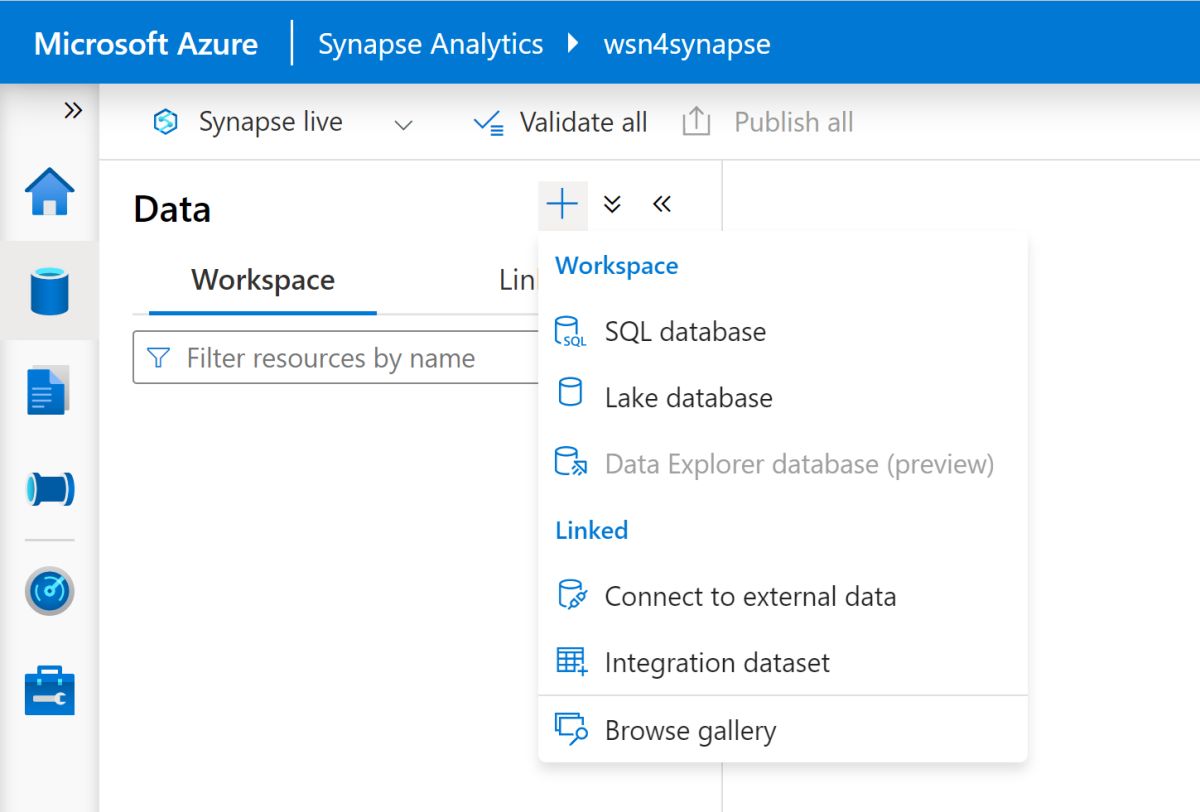Click Browse gallery
The height and width of the screenshot is (812, 1200).
coord(690,731)
